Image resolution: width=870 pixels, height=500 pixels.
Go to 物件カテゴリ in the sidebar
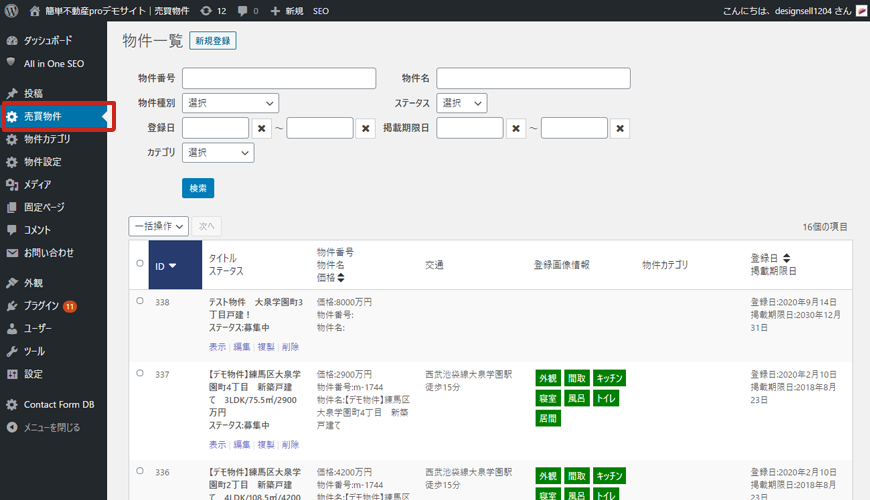47,139
